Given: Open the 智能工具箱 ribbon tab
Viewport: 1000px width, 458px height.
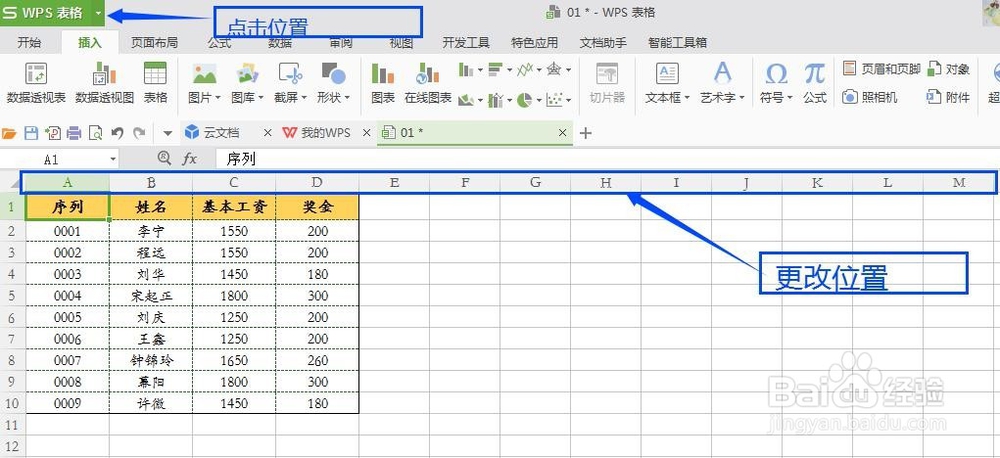Looking at the screenshot, I should [x=677, y=43].
